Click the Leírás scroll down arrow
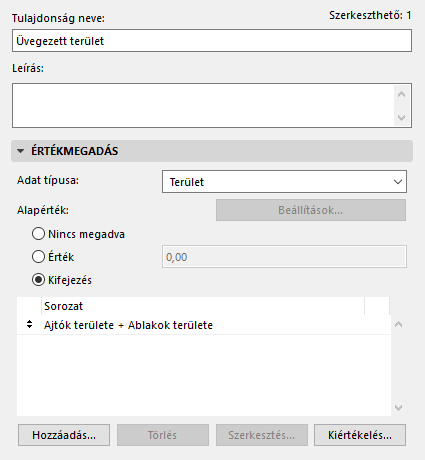 click(x=401, y=117)
